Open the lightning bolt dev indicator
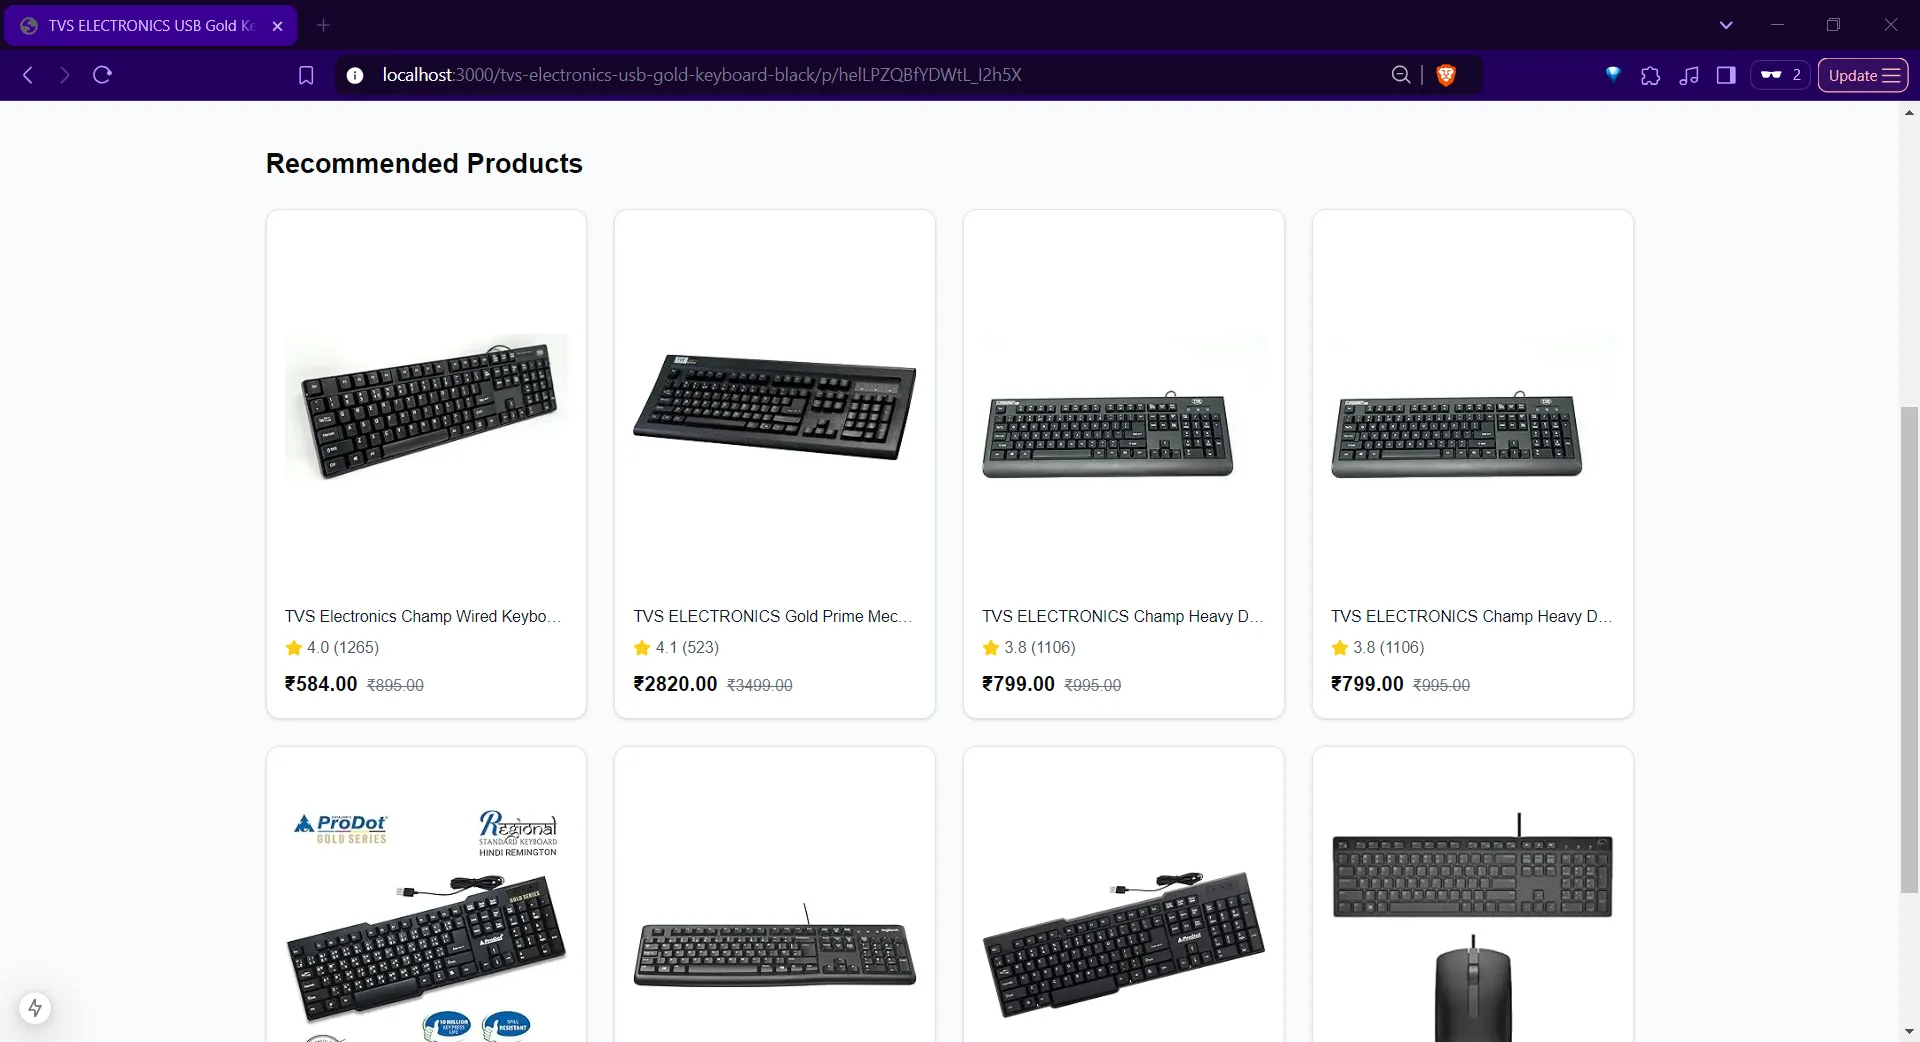This screenshot has width=1920, height=1042. tap(35, 1008)
